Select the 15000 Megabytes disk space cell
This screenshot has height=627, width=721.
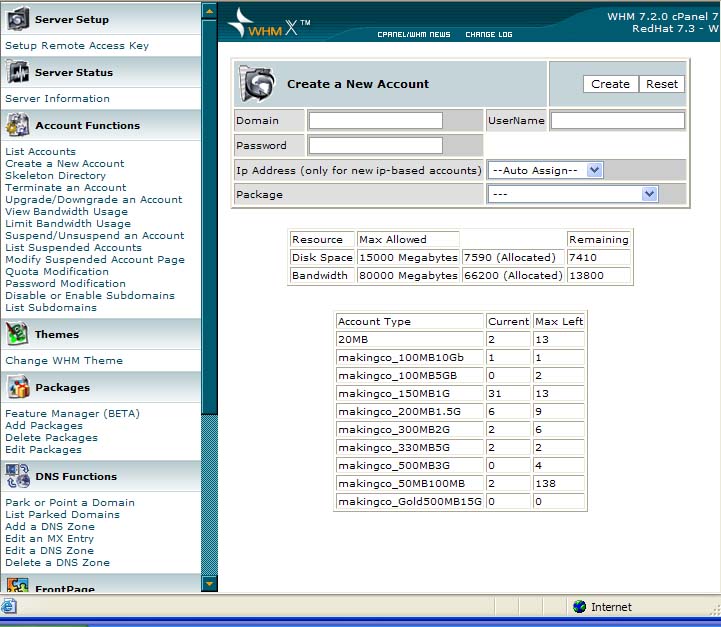(408, 257)
